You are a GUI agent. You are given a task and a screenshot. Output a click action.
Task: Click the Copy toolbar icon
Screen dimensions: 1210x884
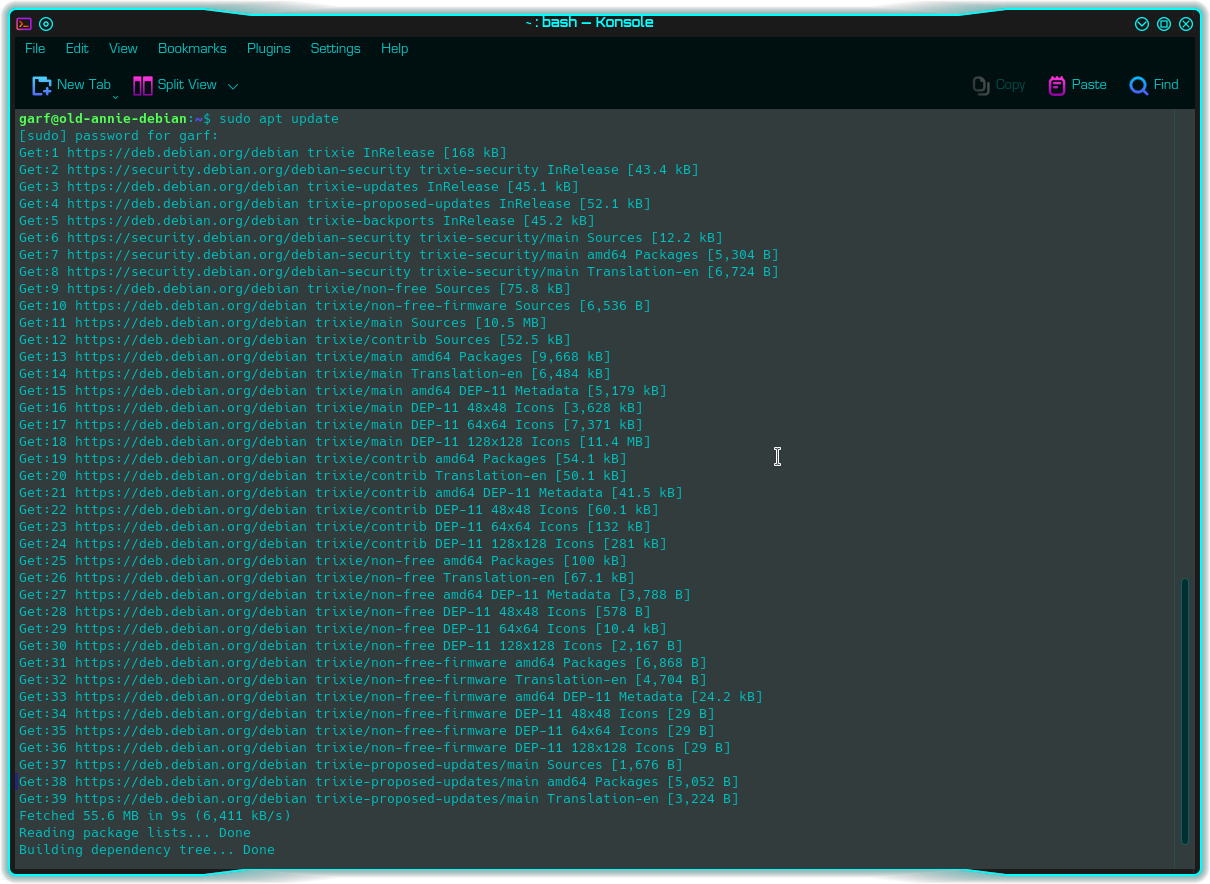[981, 86]
